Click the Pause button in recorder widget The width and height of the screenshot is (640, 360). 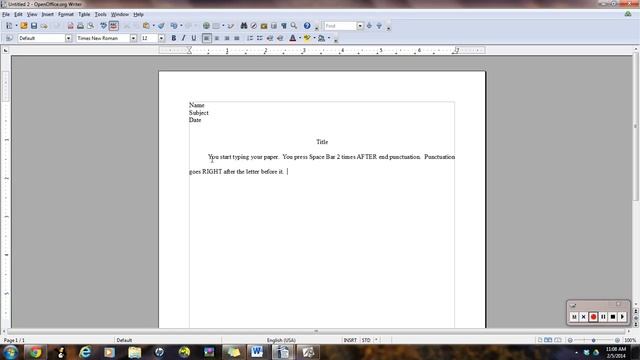click(x=603, y=317)
